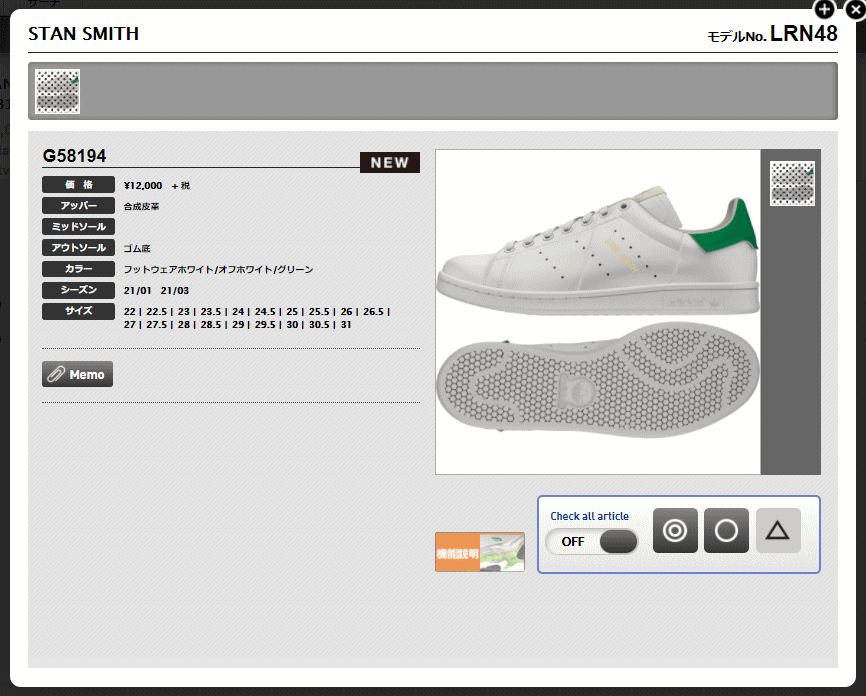This screenshot has height=696, width=866.
Task: Click the STAN SMITH title
Action: [x=83, y=34]
